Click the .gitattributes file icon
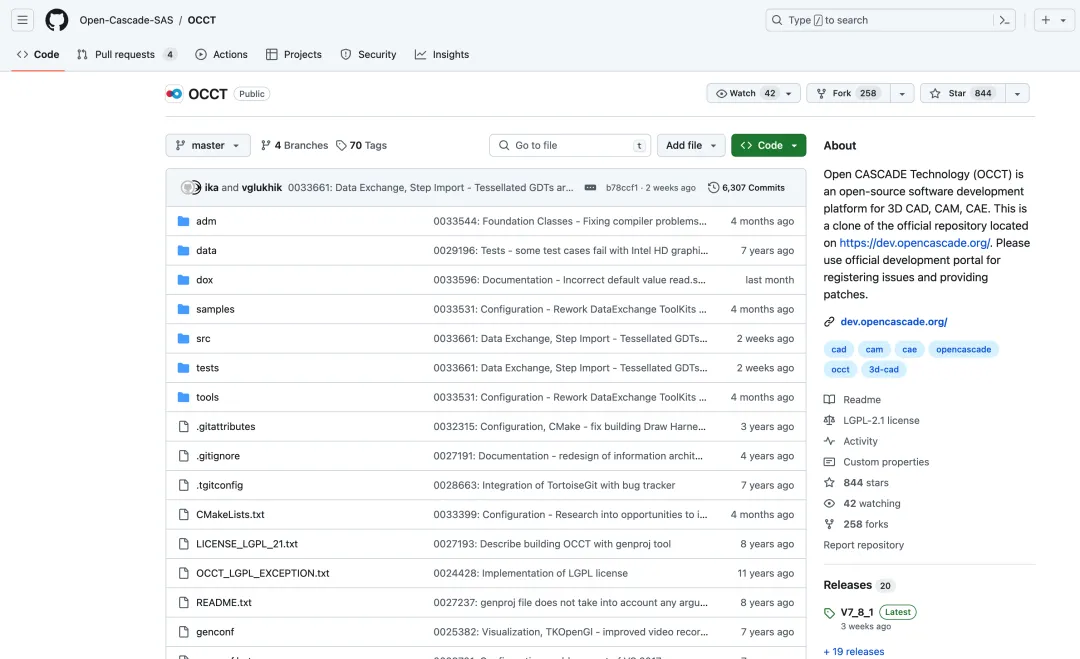 [x=183, y=426]
